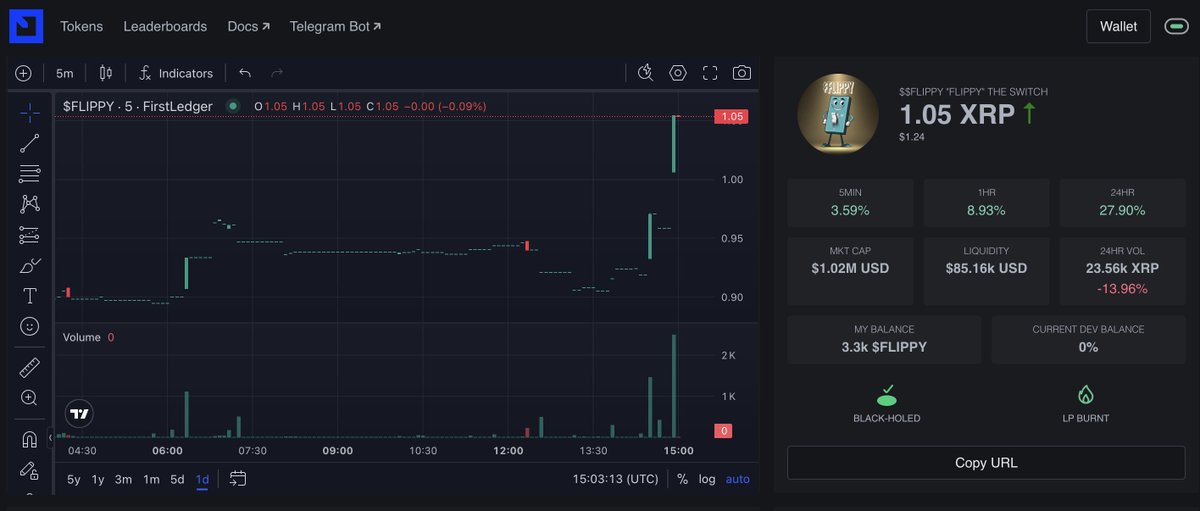This screenshot has width=1200, height=511.
Task: Click the green up arrow next to price
Action: pos(1028,113)
